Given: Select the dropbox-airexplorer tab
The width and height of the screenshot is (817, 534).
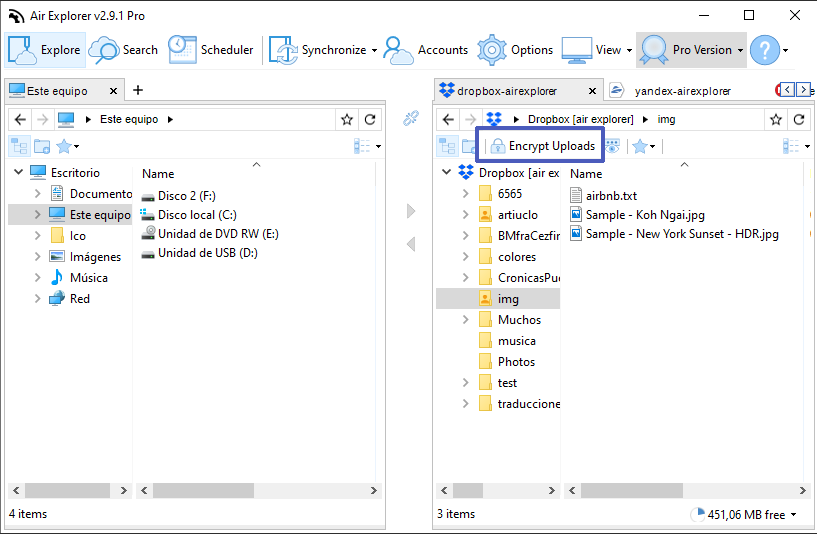Looking at the screenshot, I should coord(507,91).
